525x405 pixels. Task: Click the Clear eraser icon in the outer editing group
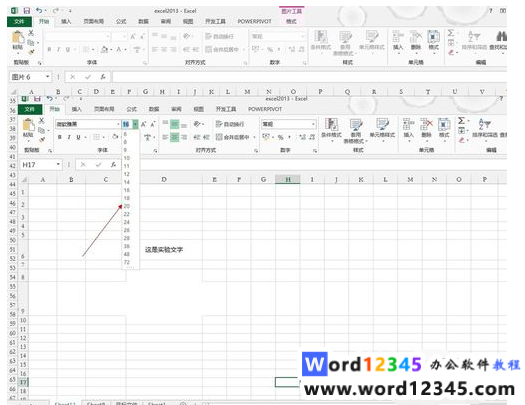(x=451, y=53)
